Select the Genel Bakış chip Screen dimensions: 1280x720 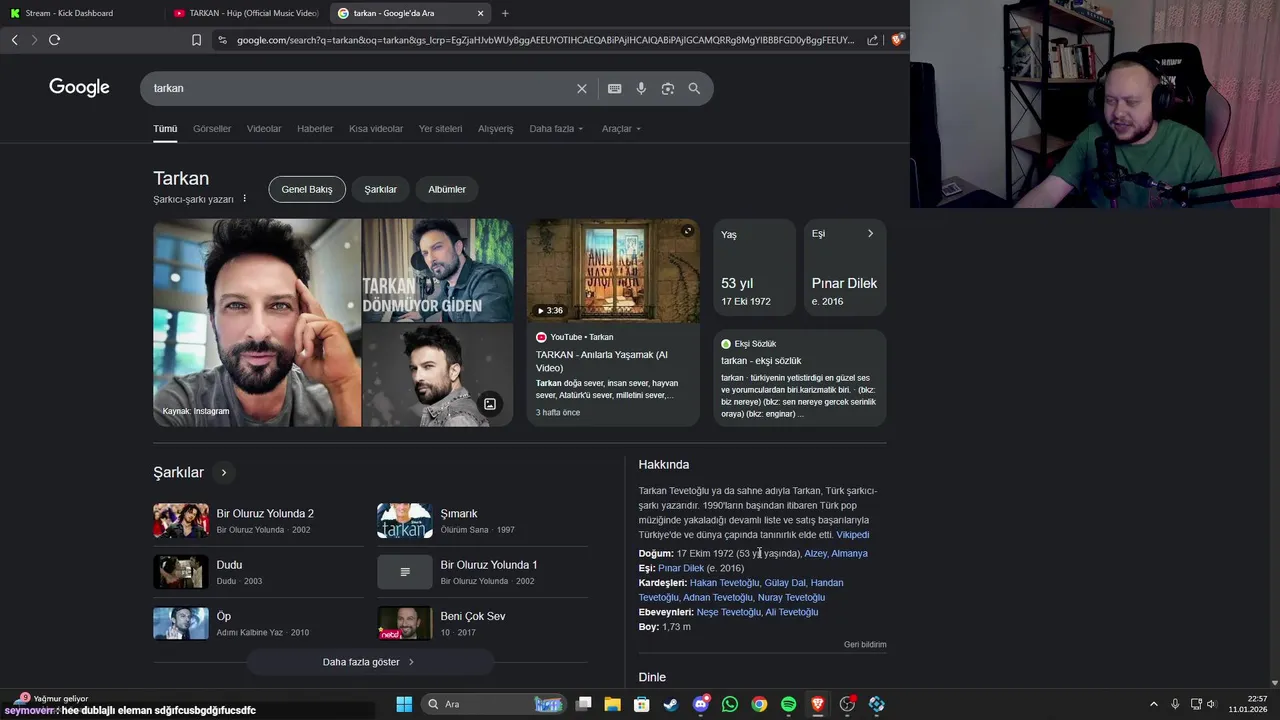coord(307,189)
